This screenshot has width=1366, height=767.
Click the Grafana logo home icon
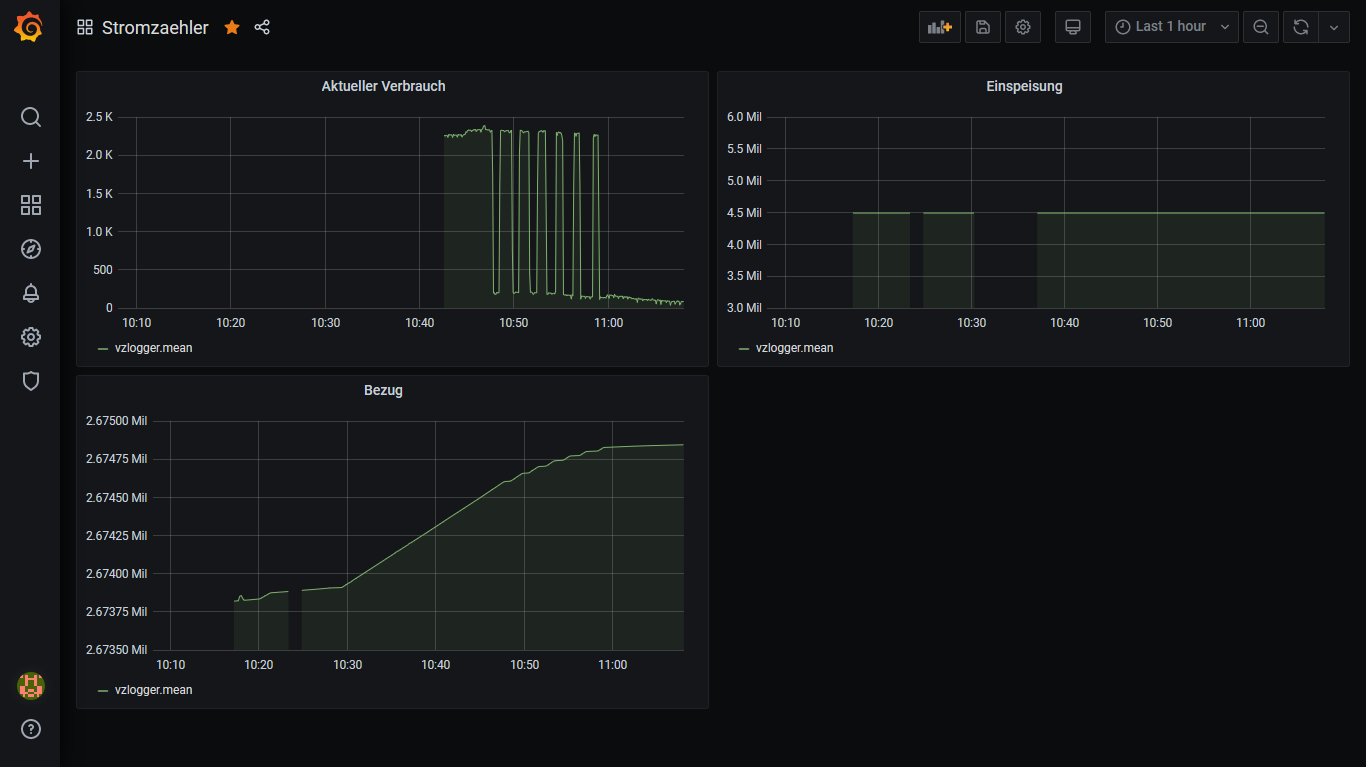click(x=29, y=27)
